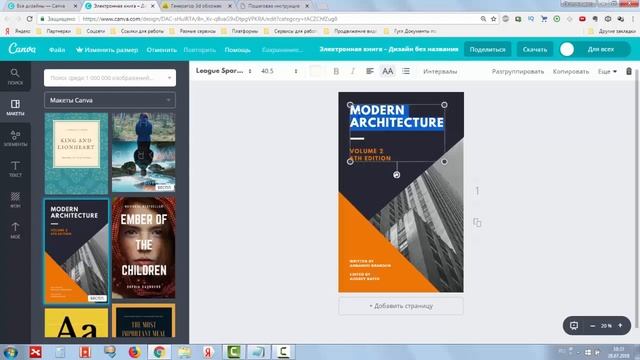Toggle bulleted list formatting
This screenshot has width=640, height=360.
pos(406,71)
